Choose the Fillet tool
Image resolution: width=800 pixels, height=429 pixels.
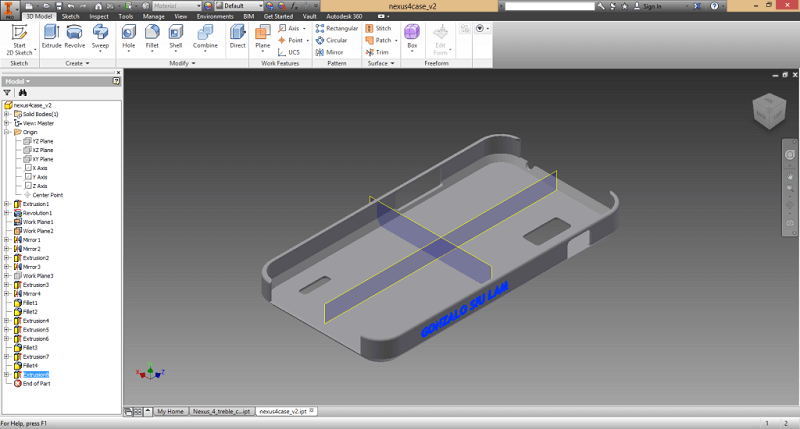(x=152, y=37)
